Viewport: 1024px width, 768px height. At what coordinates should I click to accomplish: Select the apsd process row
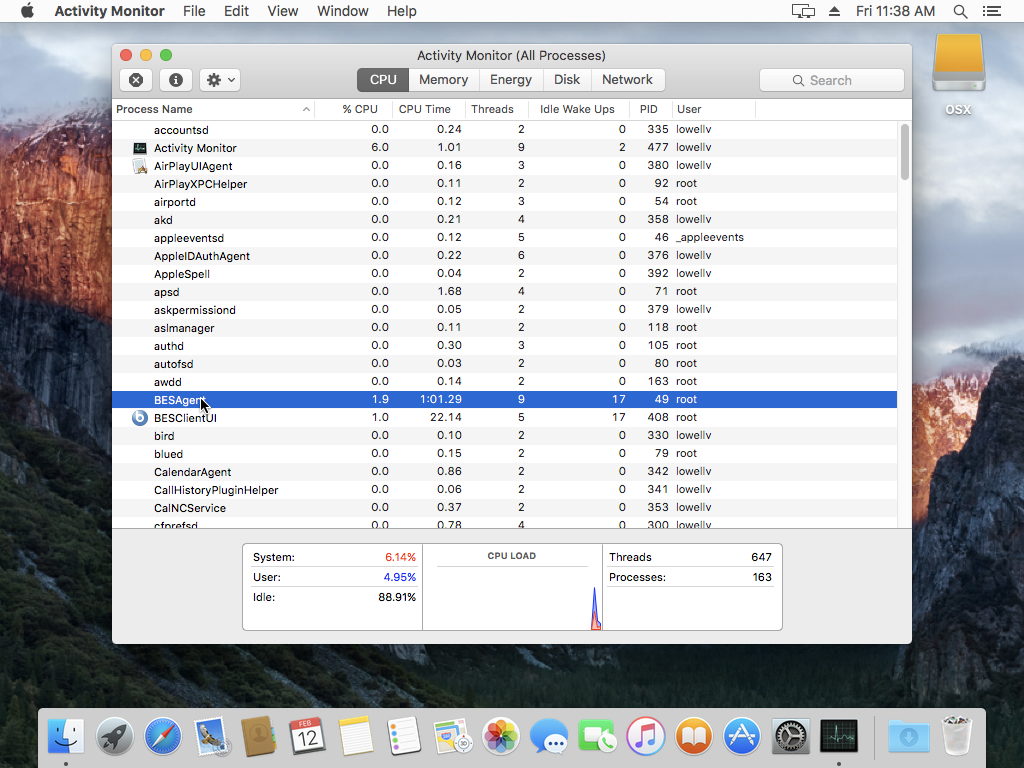point(504,291)
